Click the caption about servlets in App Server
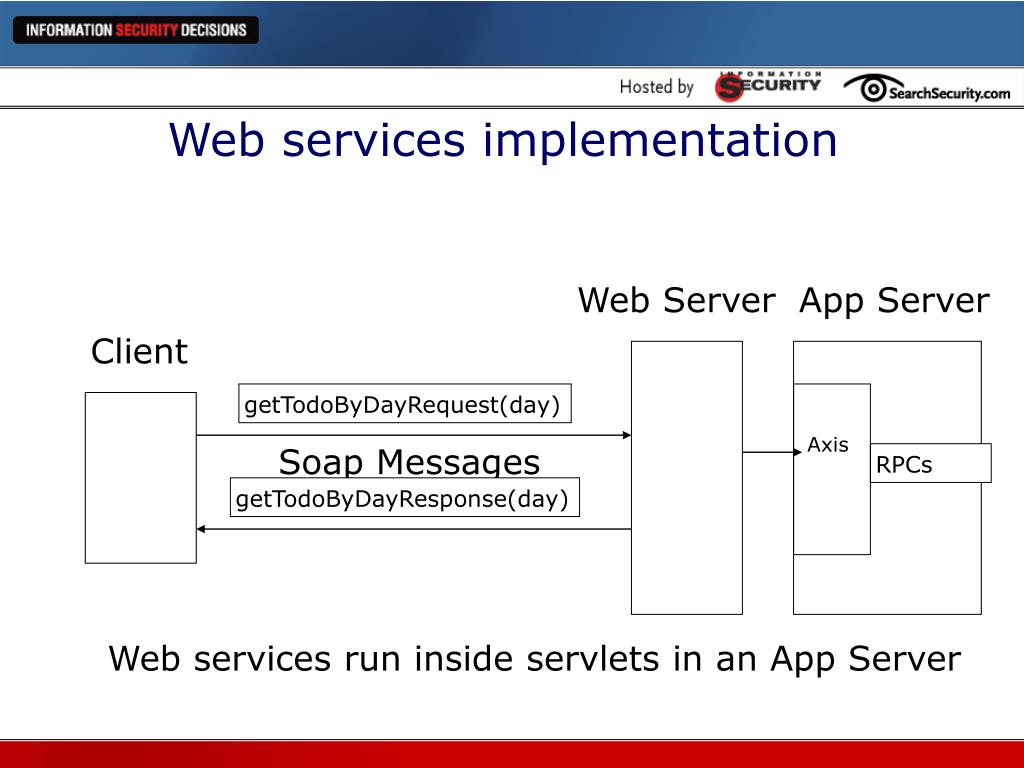 click(x=534, y=658)
